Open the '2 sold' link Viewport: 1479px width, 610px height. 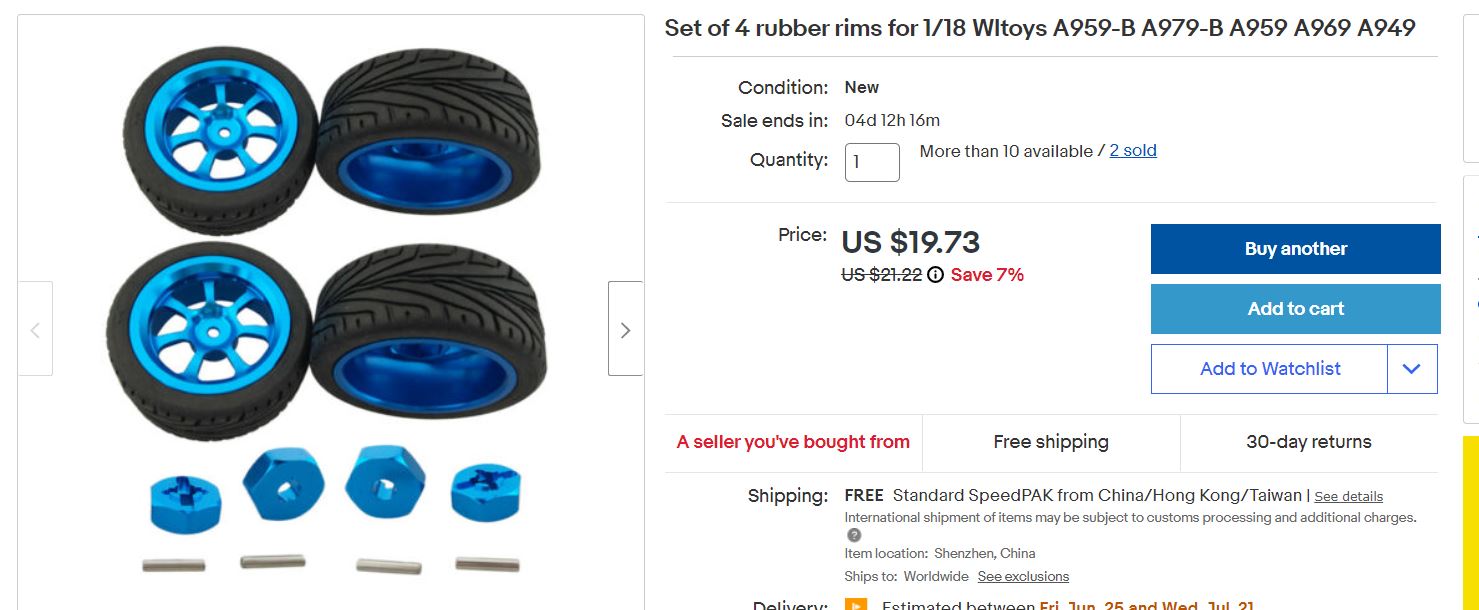pyautogui.click(x=1133, y=151)
